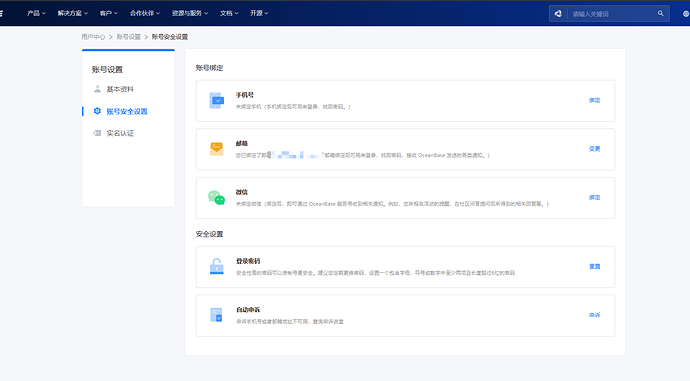Click the ID card icon beside 实名认证
690x381 pixels.
click(x=97, y=133)
